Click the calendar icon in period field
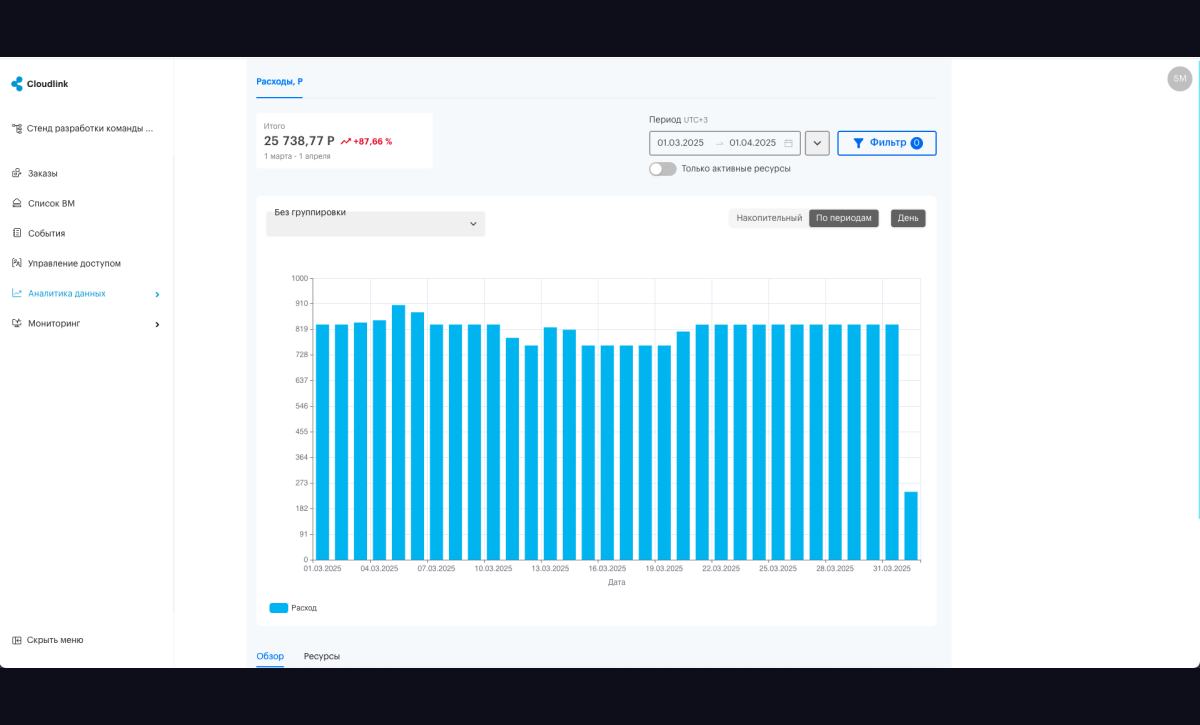Image resolution: width=1200 pixels, height=725 pixels. (788, 143)
